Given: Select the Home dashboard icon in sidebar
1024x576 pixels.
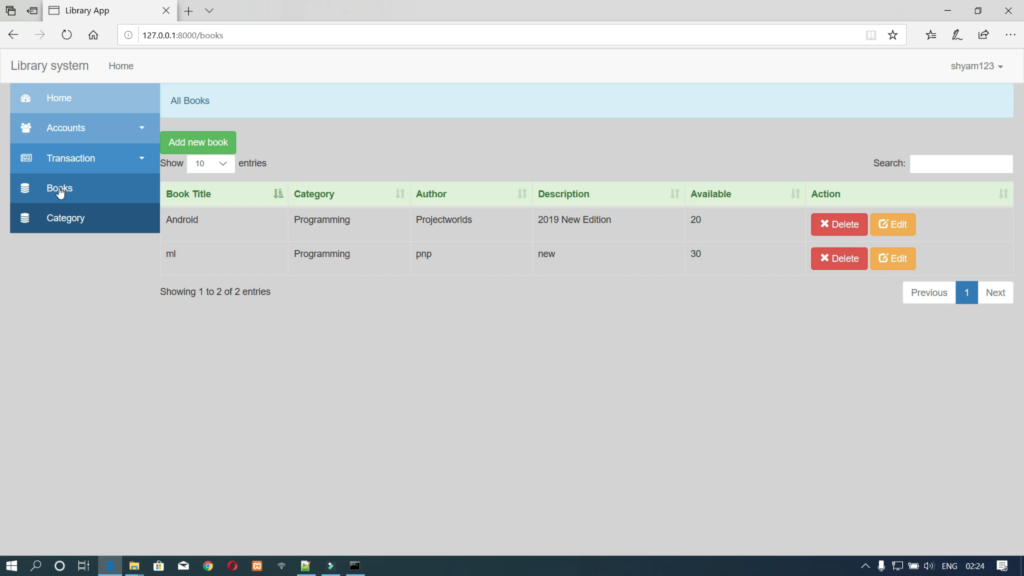Looking at the screenshot, I should 27,98.
